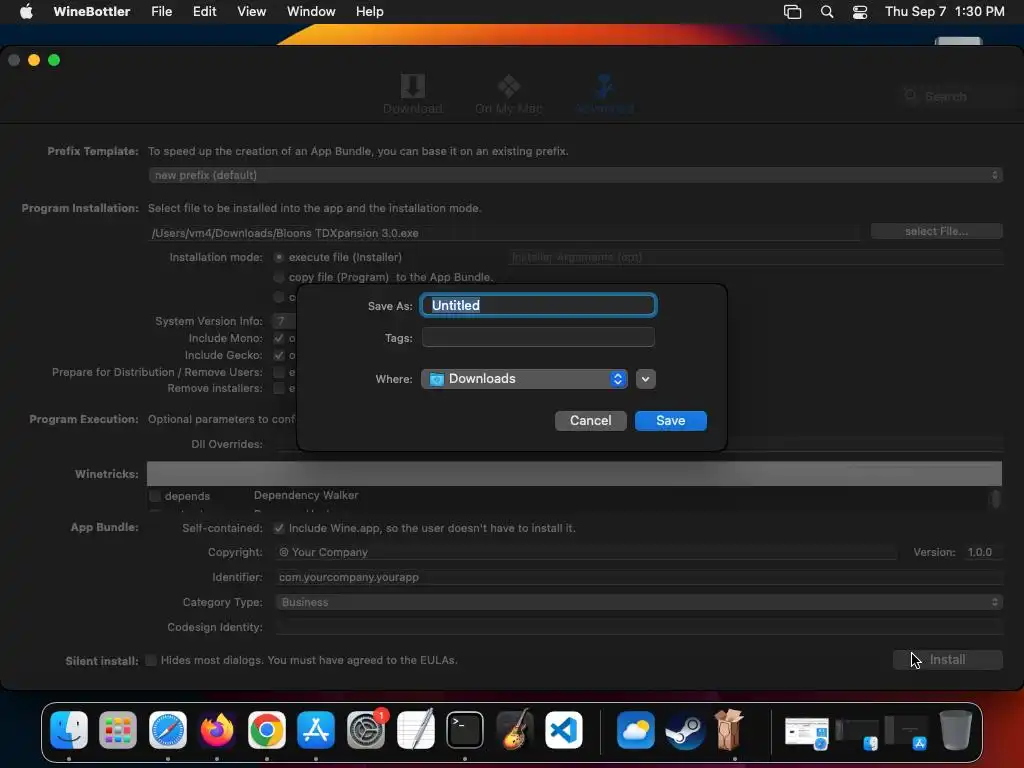1024x768 pixels.
Task: Open Google Chrome from the Dock
Action: (x=266, y=729)
